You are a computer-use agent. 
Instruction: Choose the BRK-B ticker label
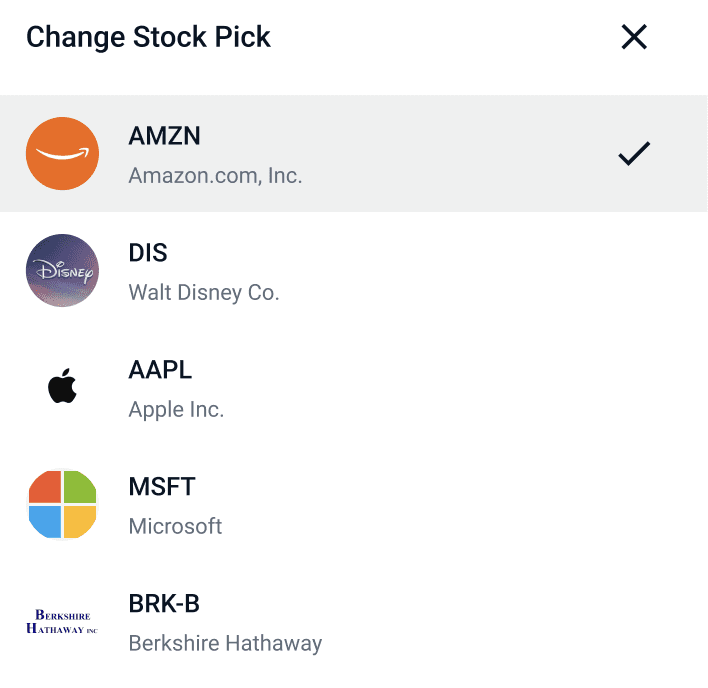tap(164, 604)
